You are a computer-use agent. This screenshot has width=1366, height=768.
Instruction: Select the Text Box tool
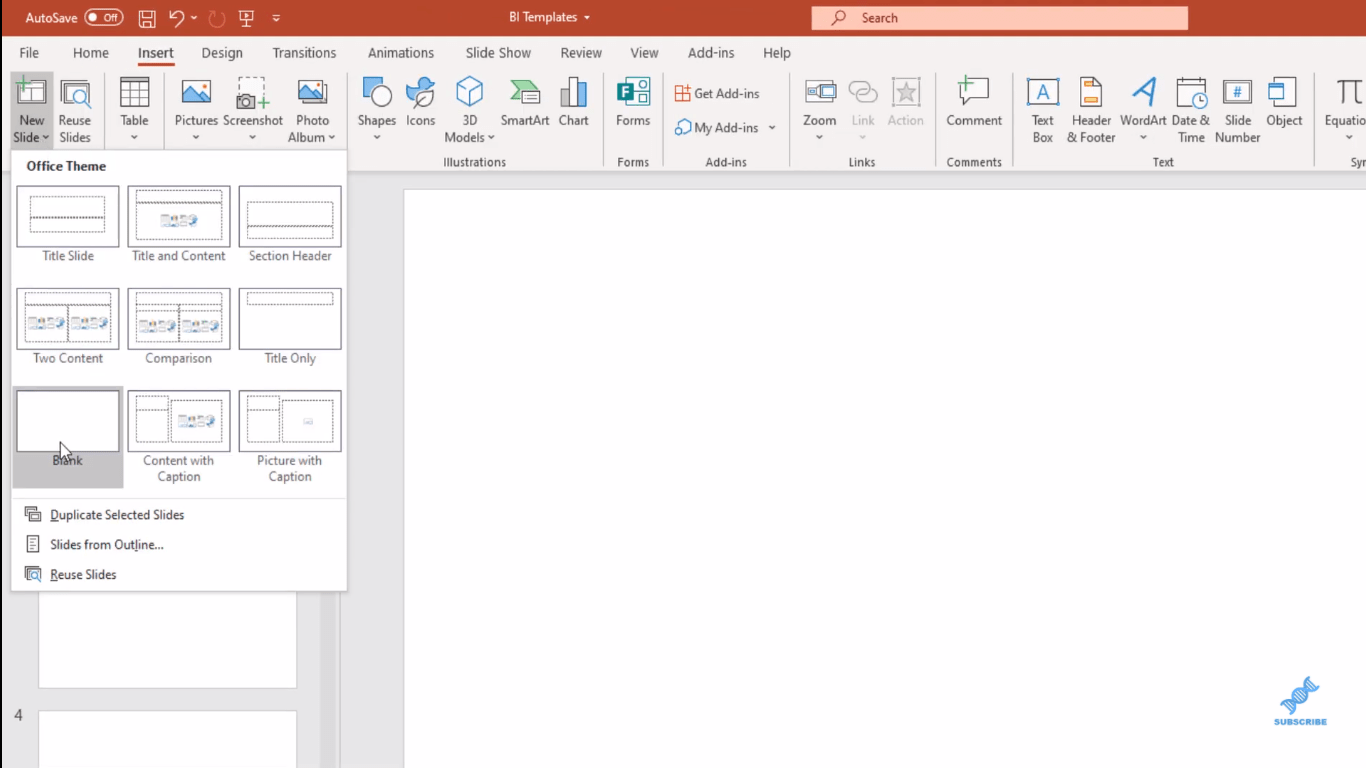pos(1043,111)
